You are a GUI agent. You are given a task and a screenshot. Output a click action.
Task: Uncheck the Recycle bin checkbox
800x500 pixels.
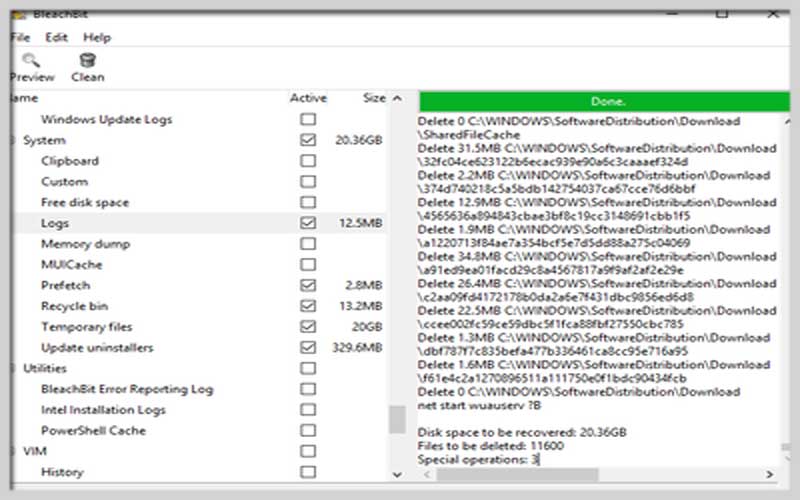308,306
